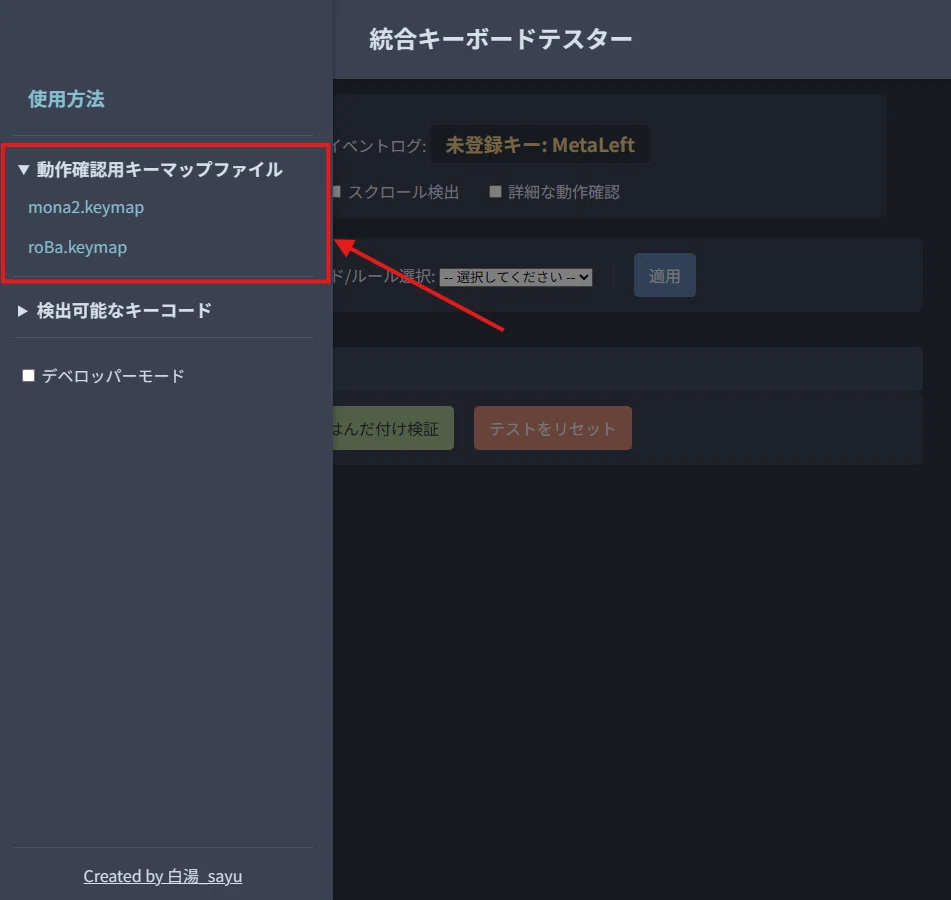The height and width of the screenshot is (900, 951).
Task: Click the はんだ付け検証 button
Action: pyautogui.click(x=393, y=428)
